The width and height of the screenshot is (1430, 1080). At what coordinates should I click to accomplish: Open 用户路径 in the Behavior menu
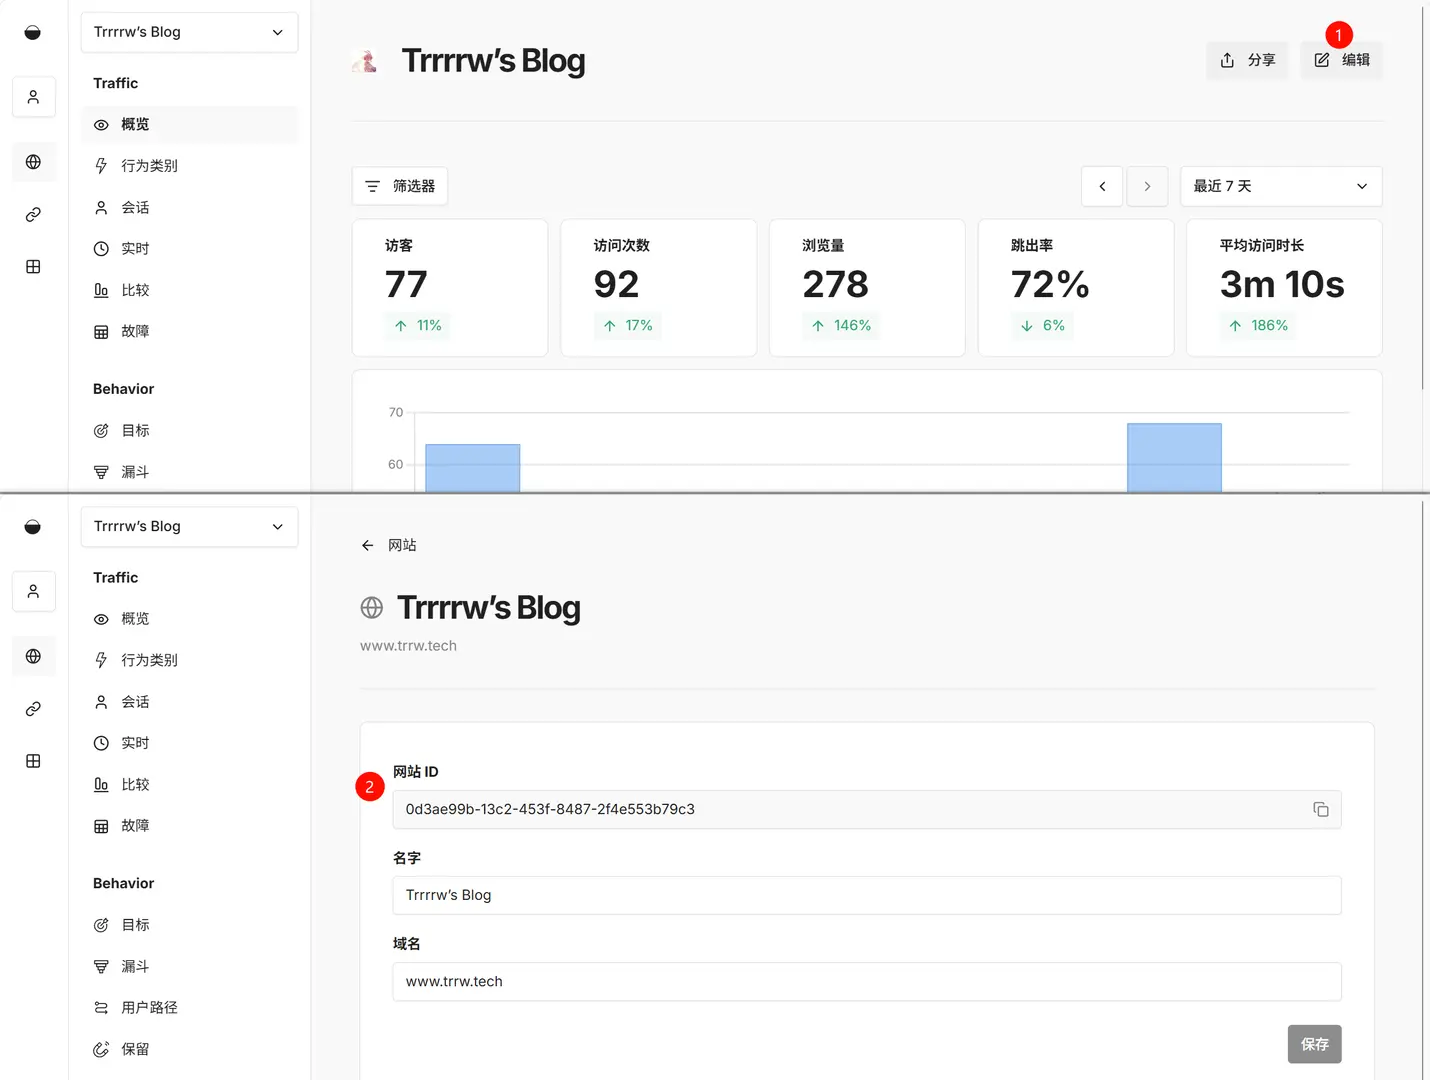click(149, 1007)
